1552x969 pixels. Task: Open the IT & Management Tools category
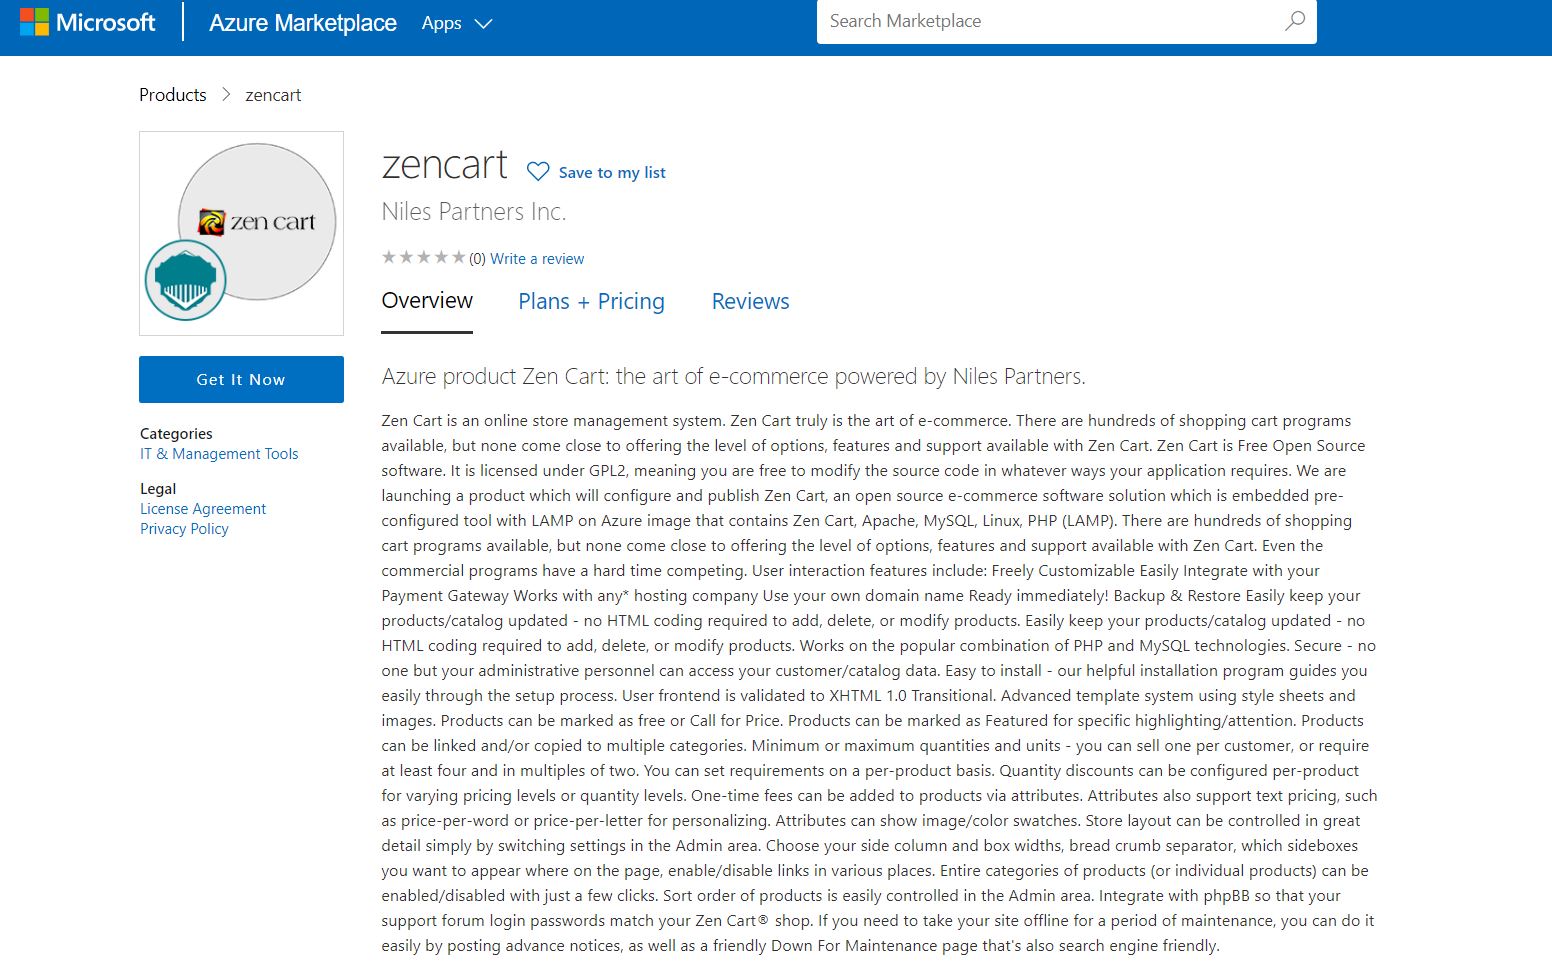[x=219, y=454]
